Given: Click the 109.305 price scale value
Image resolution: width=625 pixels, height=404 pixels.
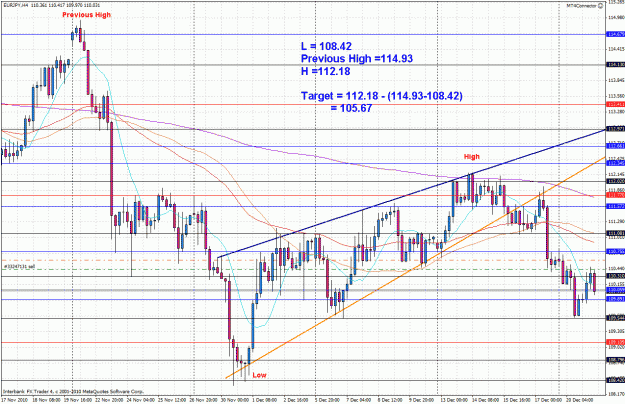Looking at the screenshot, I should 616,331.
